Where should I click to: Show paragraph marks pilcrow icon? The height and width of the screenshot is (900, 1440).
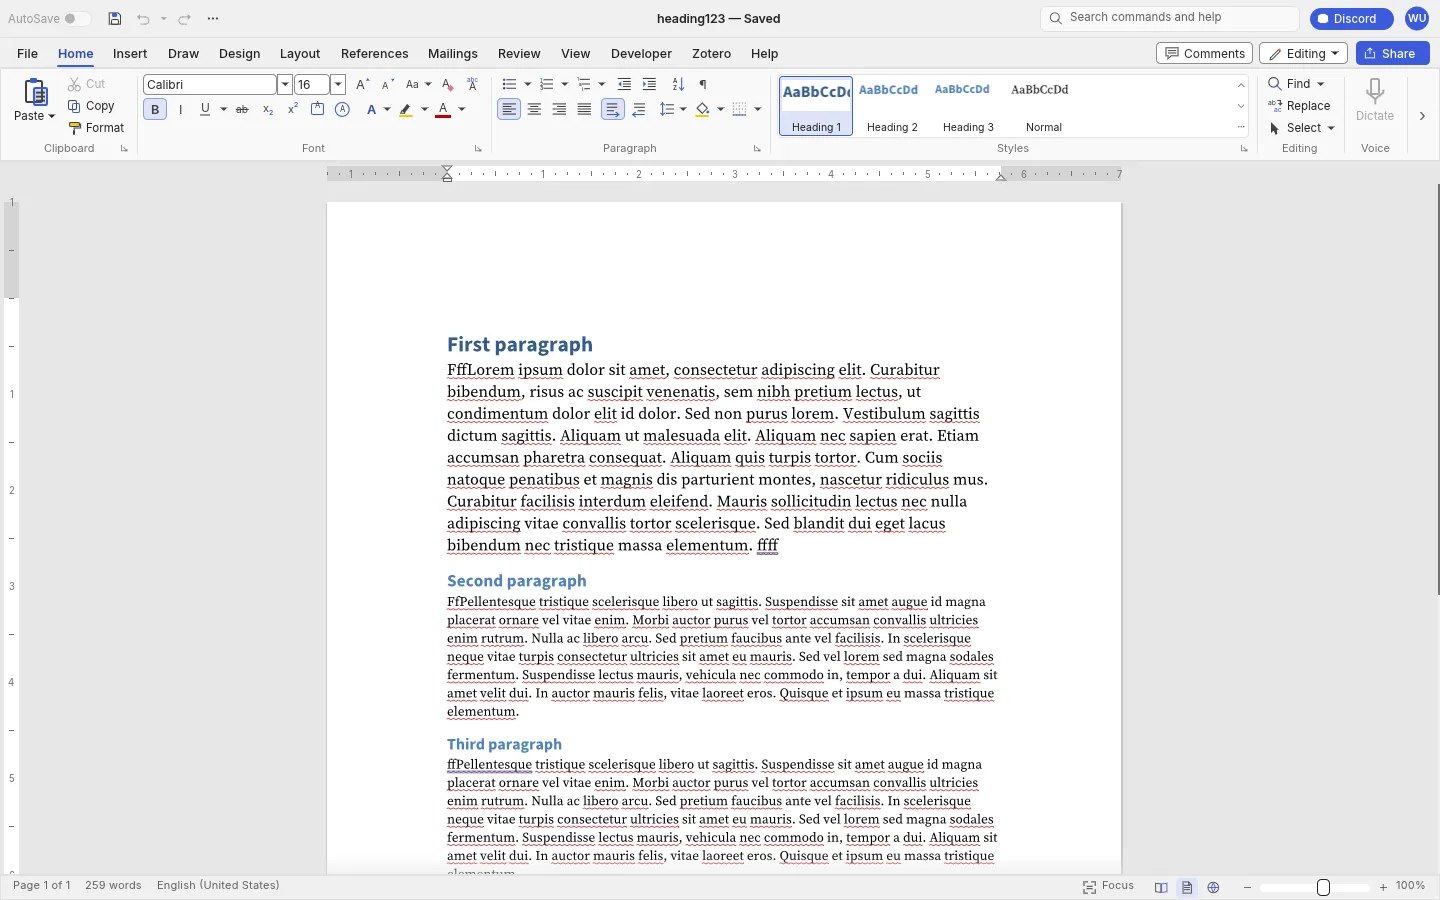(703, 85)
